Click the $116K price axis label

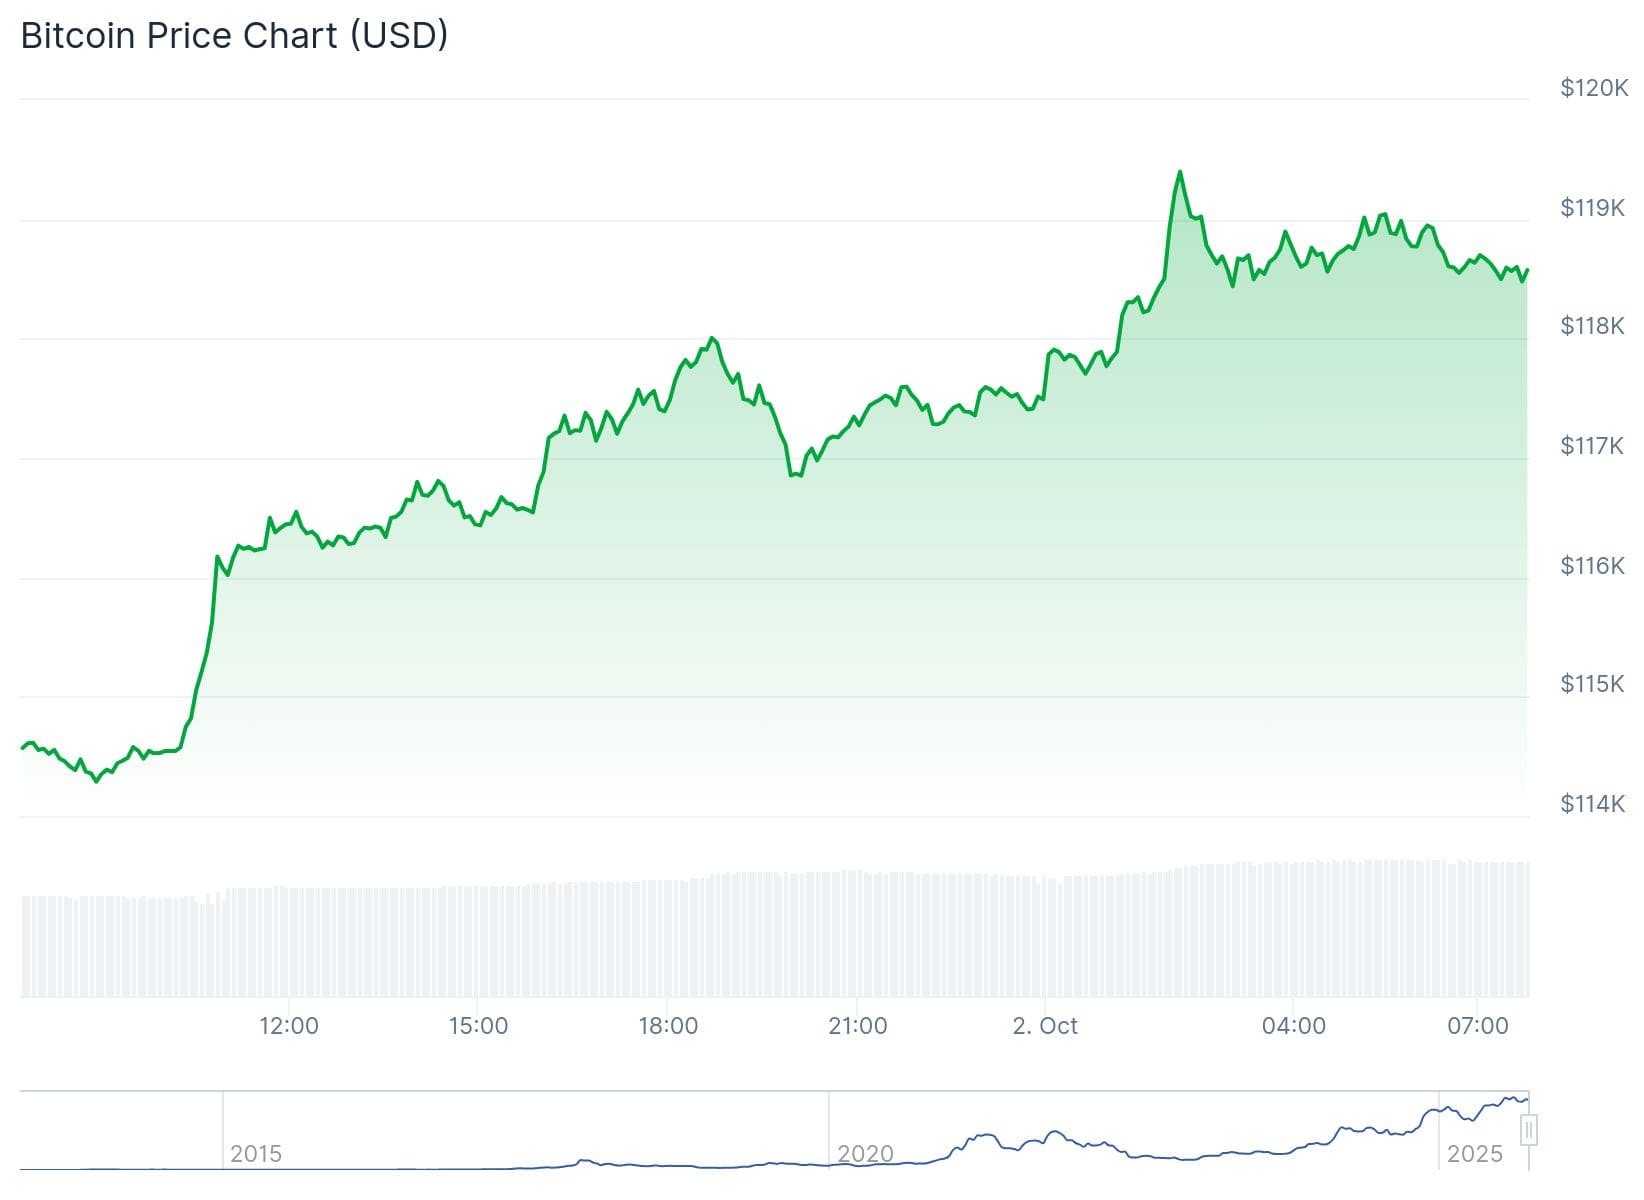tap(1592, 566)
